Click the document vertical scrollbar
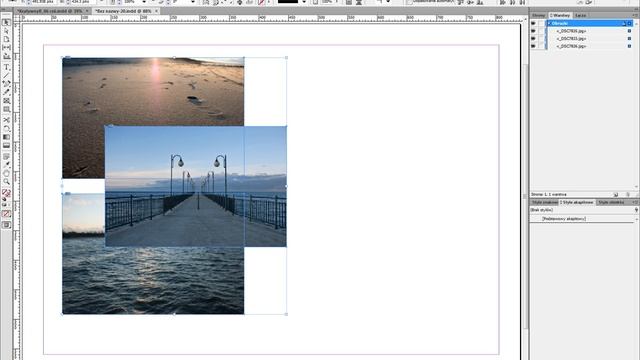The width and height of the screenshot is (640, 360). [526, 196]
